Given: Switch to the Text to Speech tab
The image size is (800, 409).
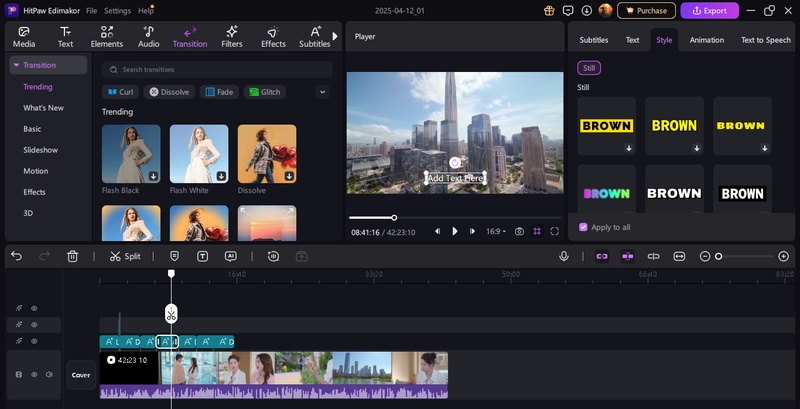Looking at the screenshot, I should pyautogui.click(x=766, y=40).
